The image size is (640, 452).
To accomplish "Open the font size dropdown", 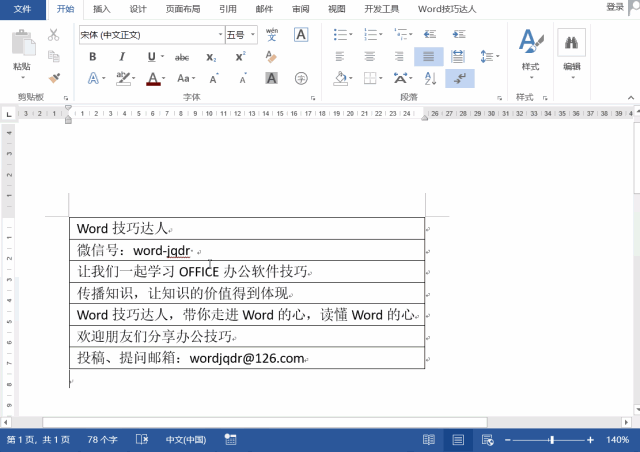I will coord(253,35).
